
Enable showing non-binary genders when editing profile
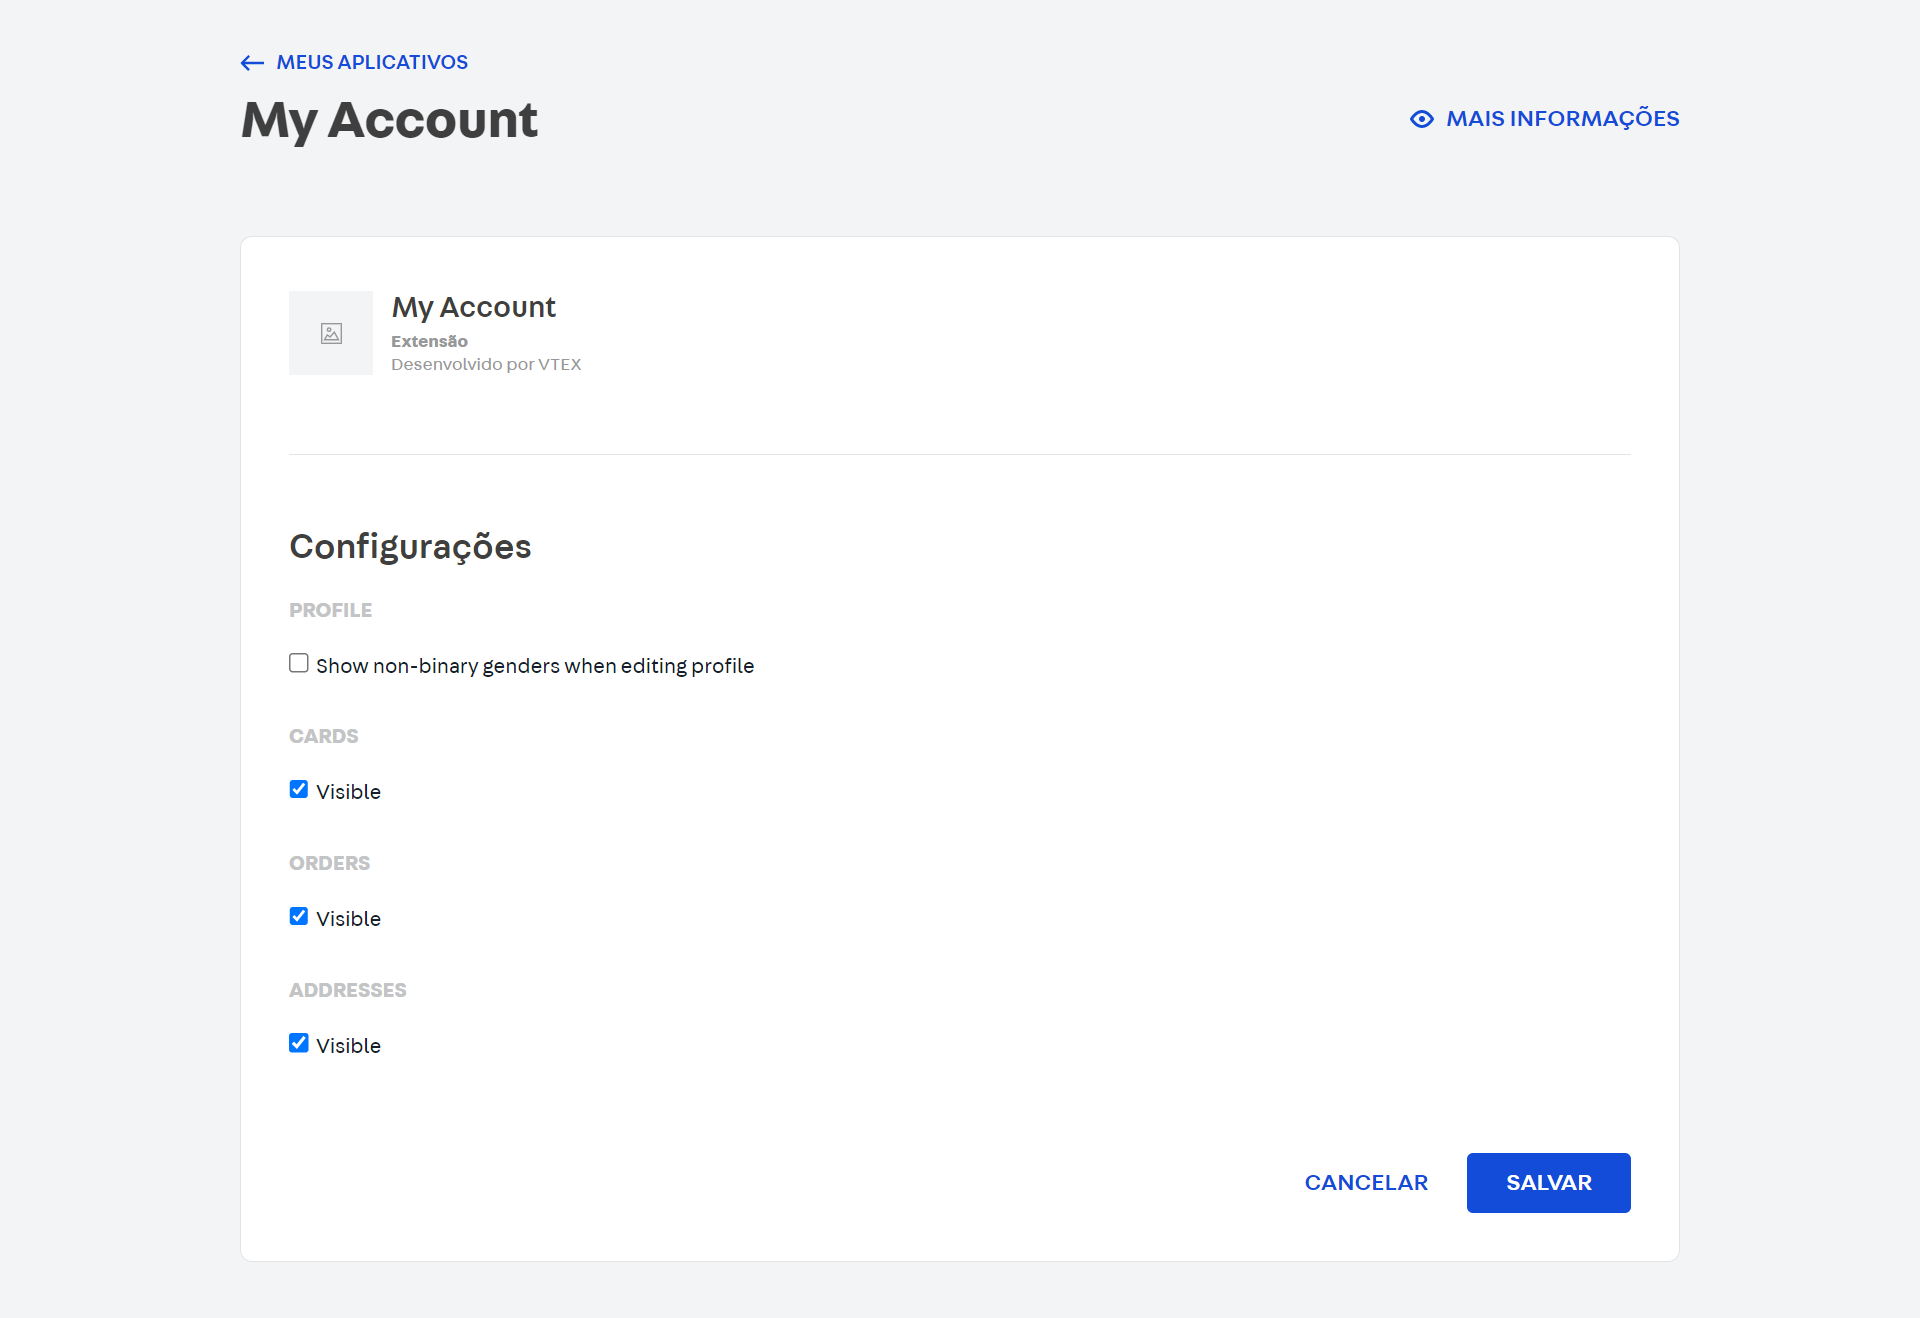[298, 663]
